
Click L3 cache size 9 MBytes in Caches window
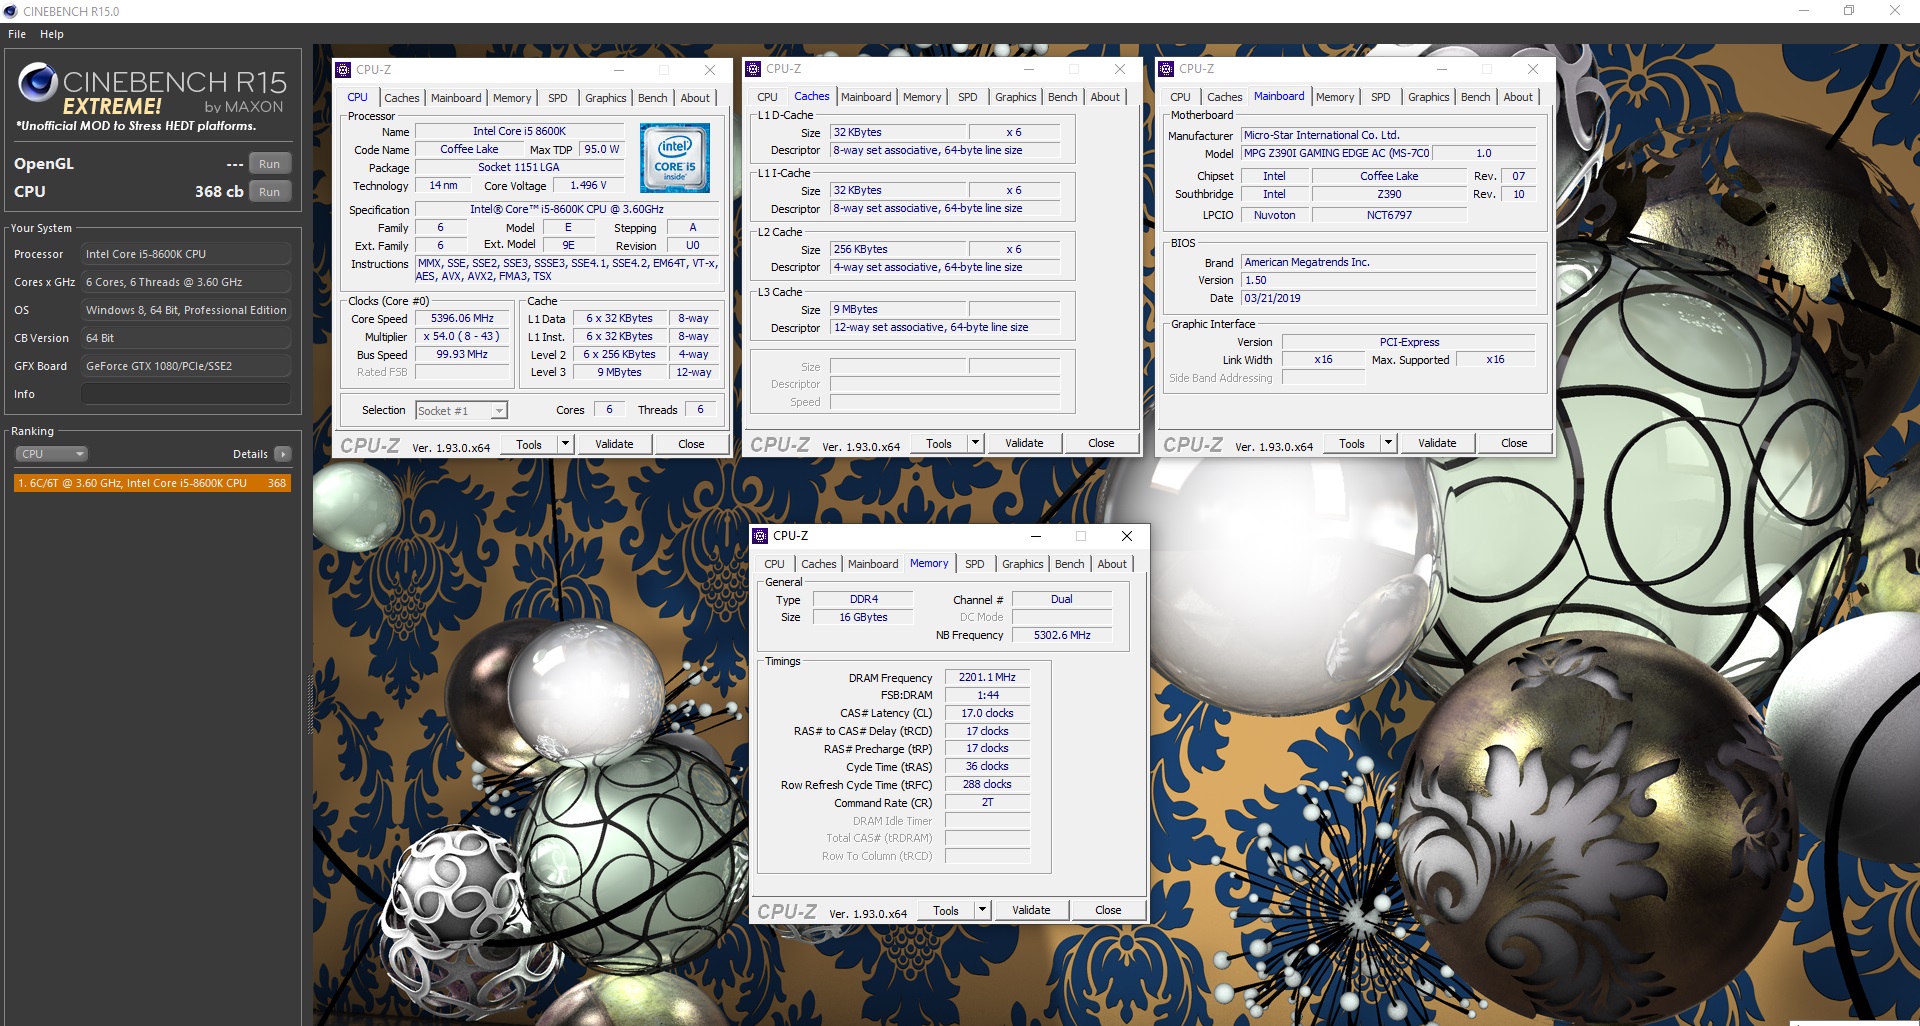pos(899,309)
